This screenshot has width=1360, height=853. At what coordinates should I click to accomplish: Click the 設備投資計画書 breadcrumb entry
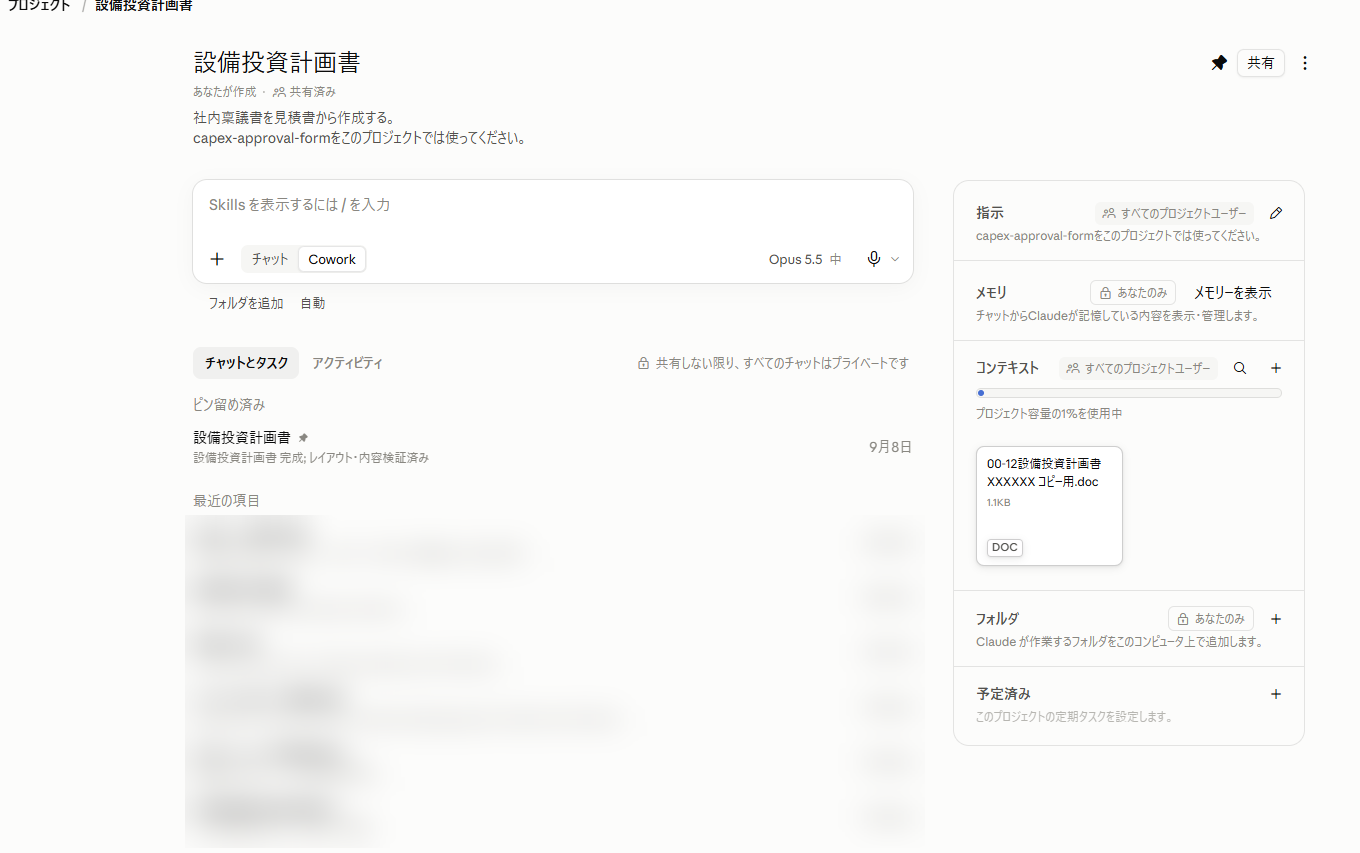click(144, 6)
